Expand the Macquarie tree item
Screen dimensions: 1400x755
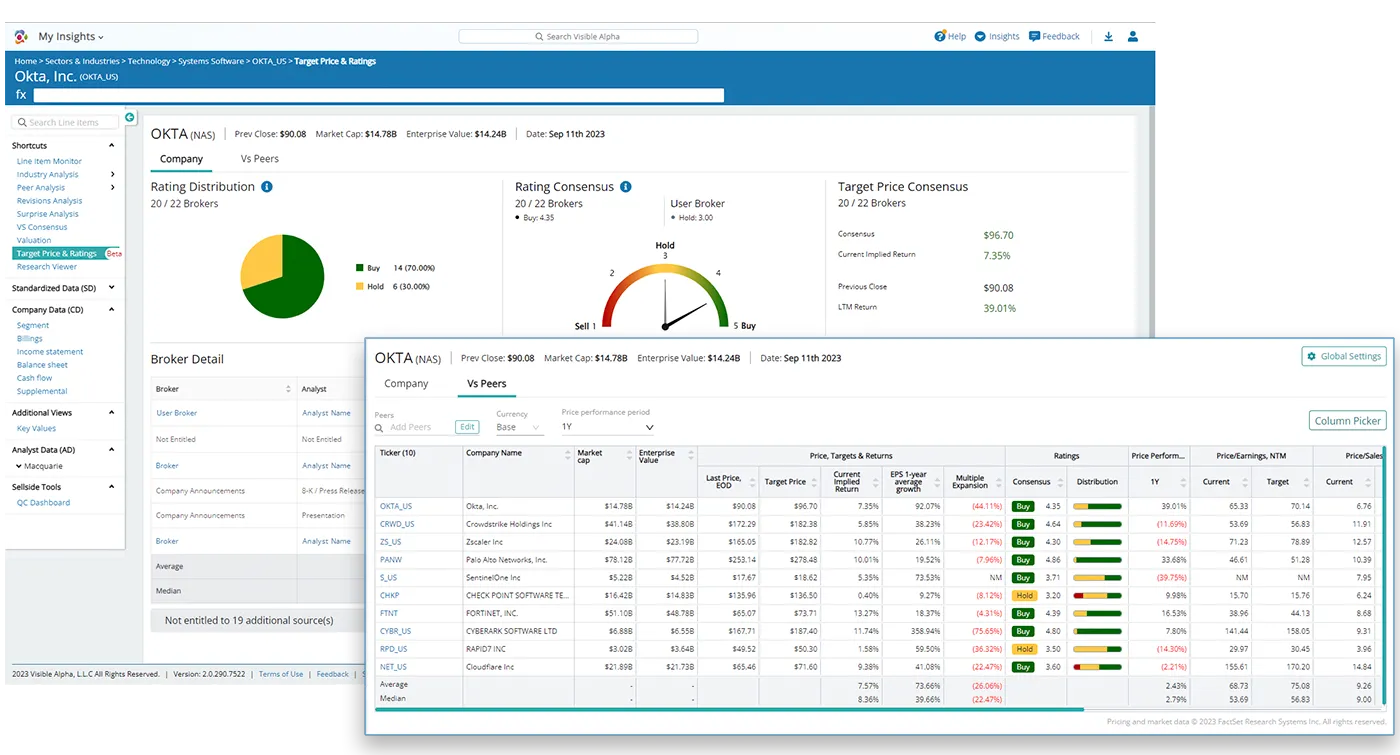19,466
